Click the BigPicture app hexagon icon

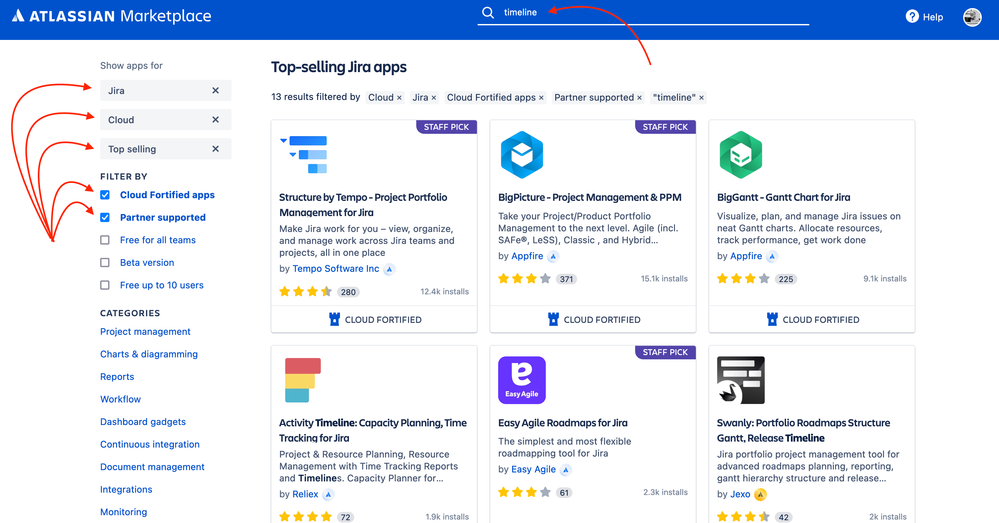coord(522,155)
